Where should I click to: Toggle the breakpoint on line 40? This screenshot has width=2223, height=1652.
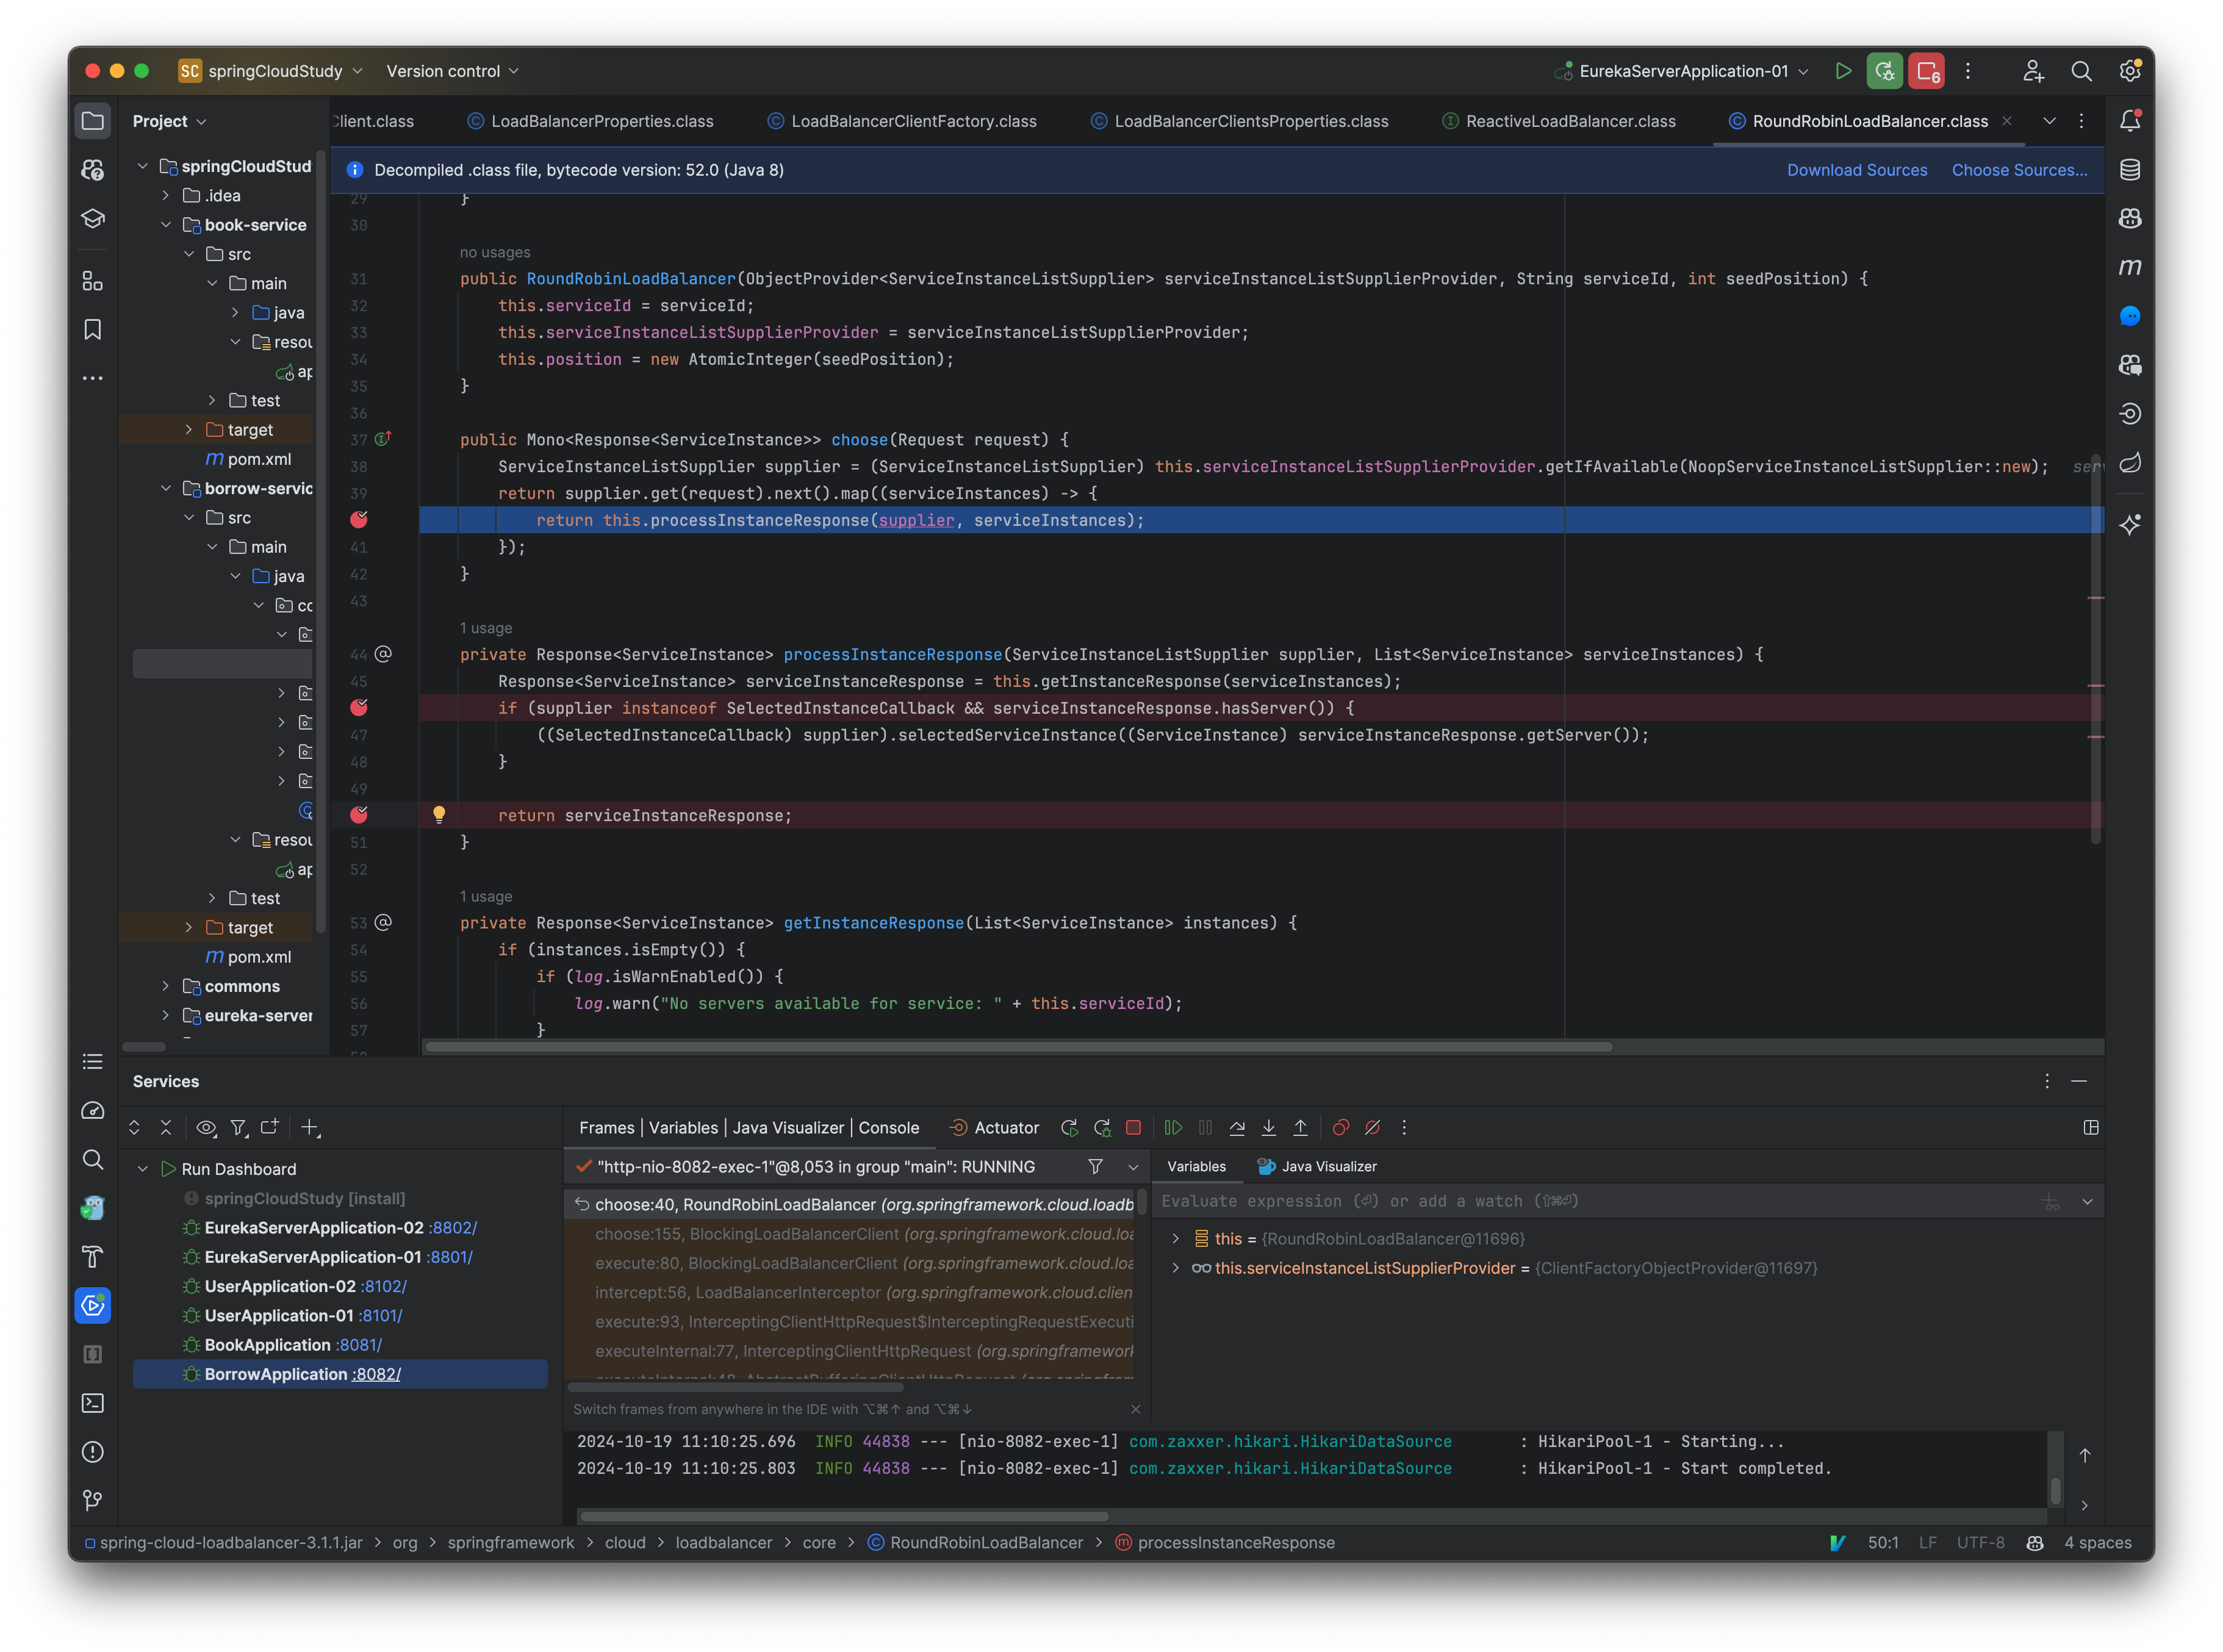[x=359, y=520]
